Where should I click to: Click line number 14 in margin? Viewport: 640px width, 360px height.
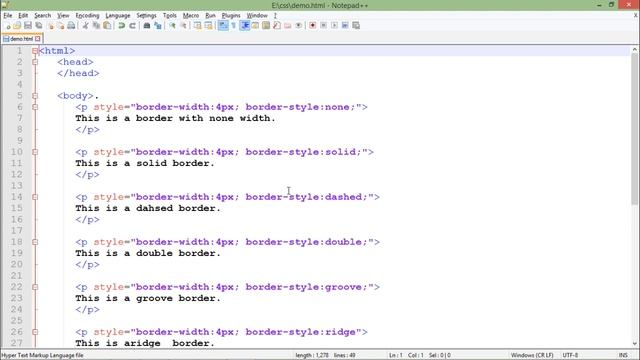click(17, 197)
